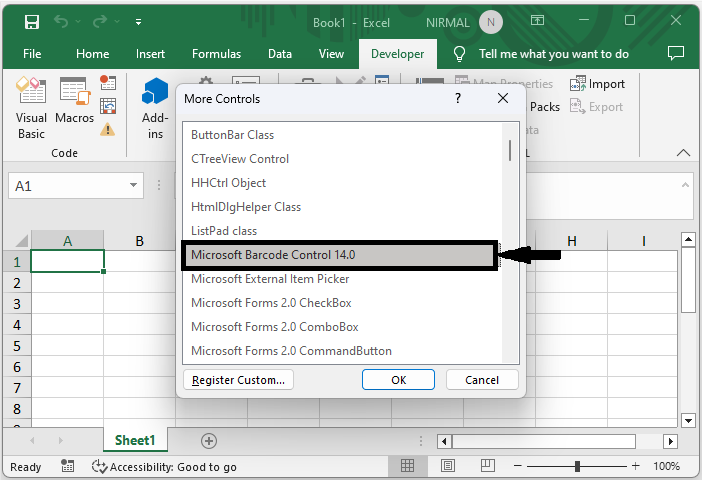Open Customize Quick Access Toolbar dropdown
The image size is (702, 480).
(x=138, y=21)
